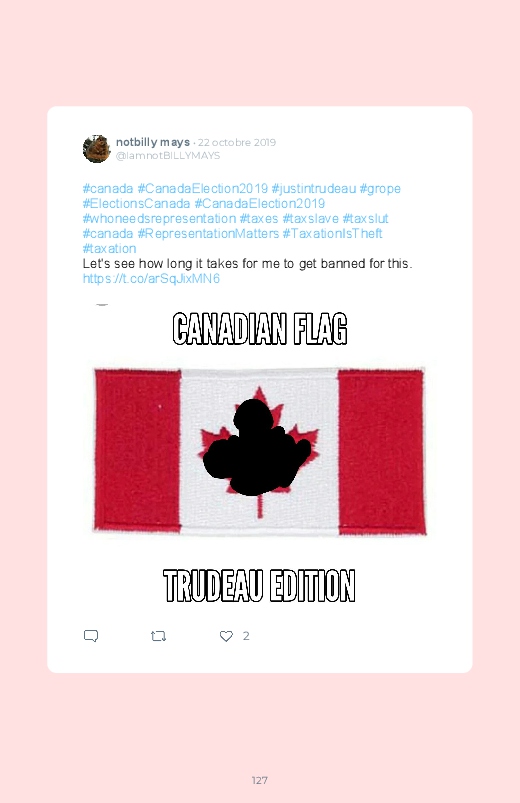Click the reply speech bubble icon
The width and height of the screenshot is (520, 803).
[x=91, y=636]
